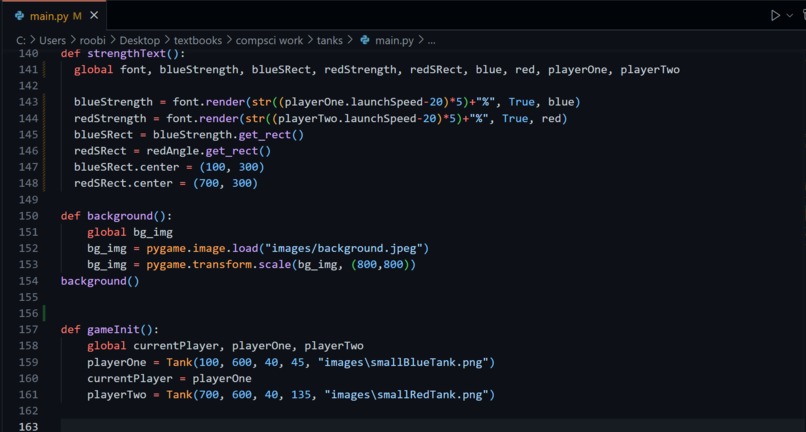Click the "images\smallBlueTank.png" string
806x432 pixels.
click(403, 363)
